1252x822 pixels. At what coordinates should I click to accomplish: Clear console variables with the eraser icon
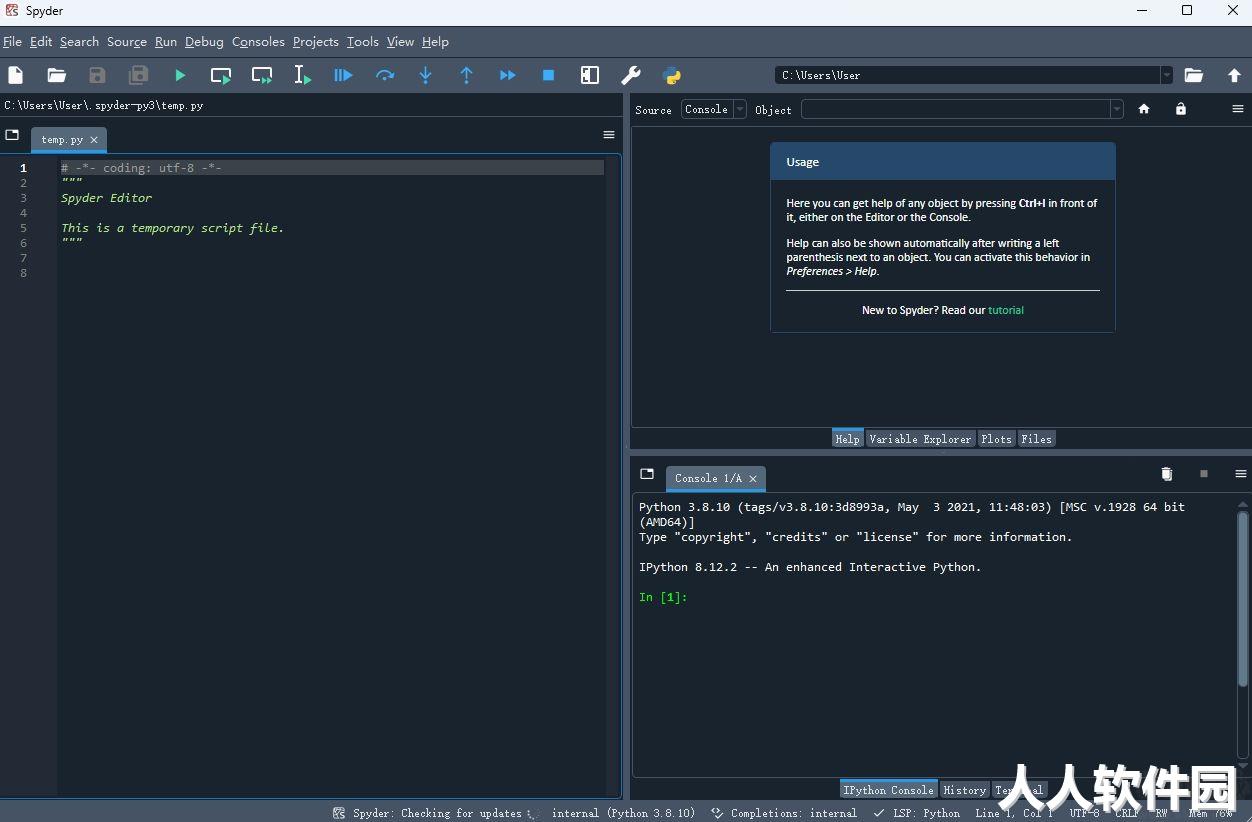pyautogui.click(x=1166, y=474)
